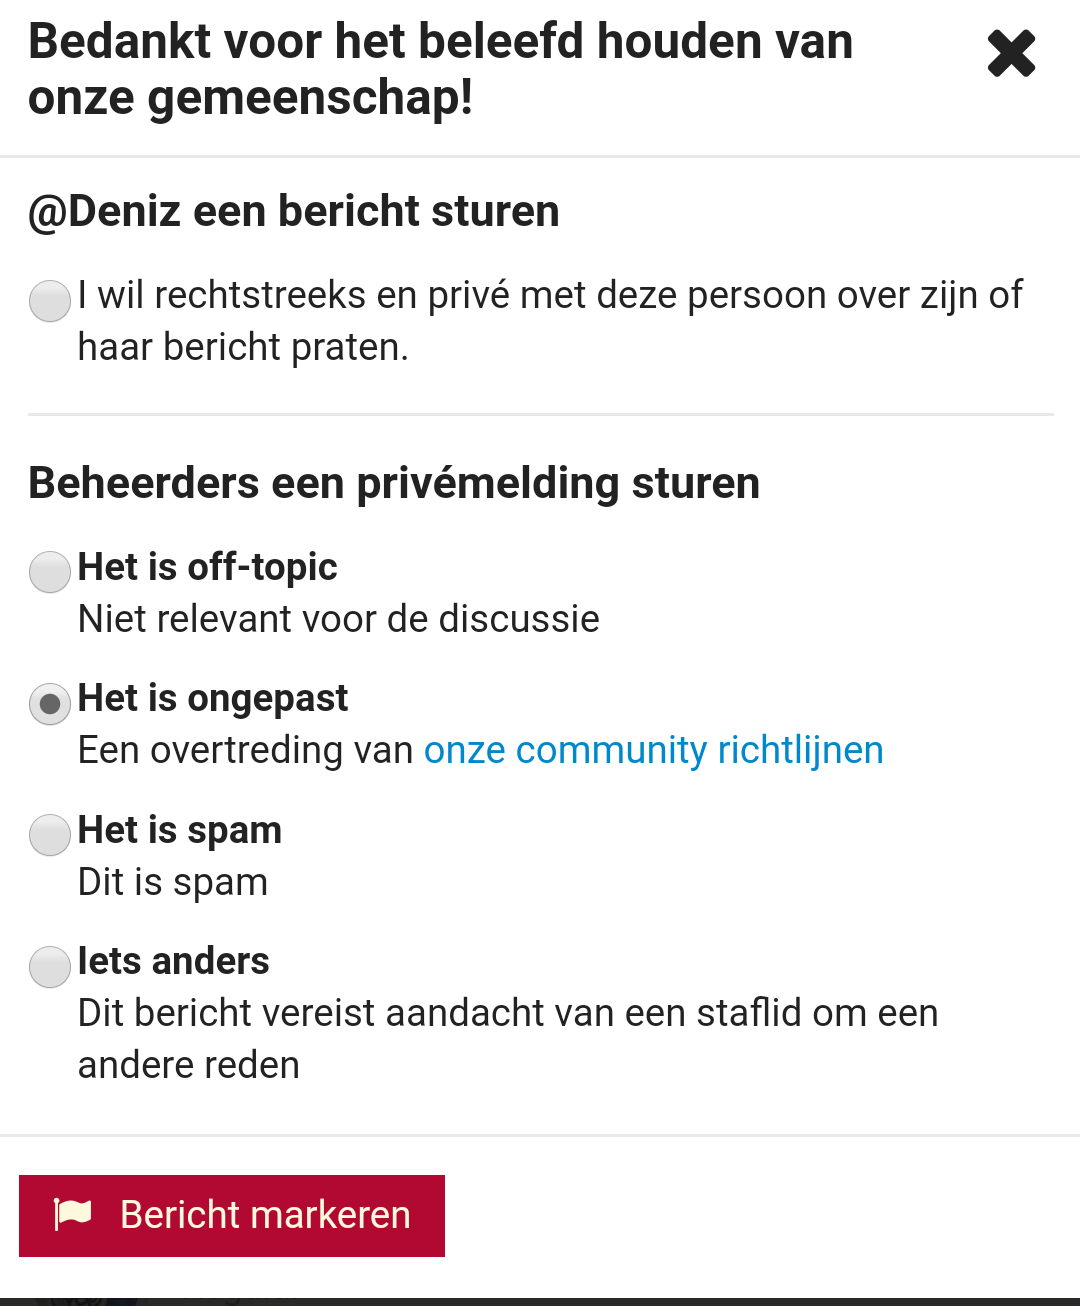Click the bold 'Iets anders' label text

tap(174, 962)
